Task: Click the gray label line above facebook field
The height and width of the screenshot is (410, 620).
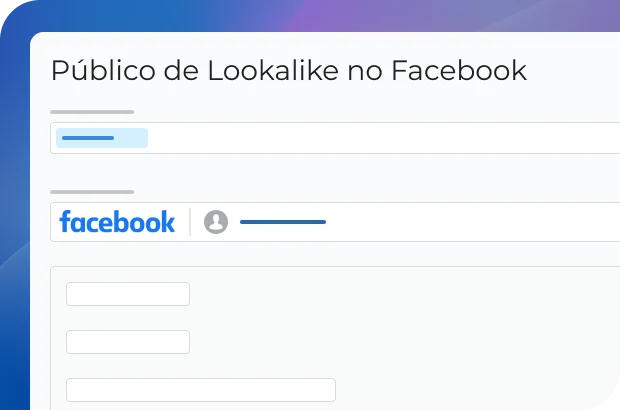Action: (92, 192)
